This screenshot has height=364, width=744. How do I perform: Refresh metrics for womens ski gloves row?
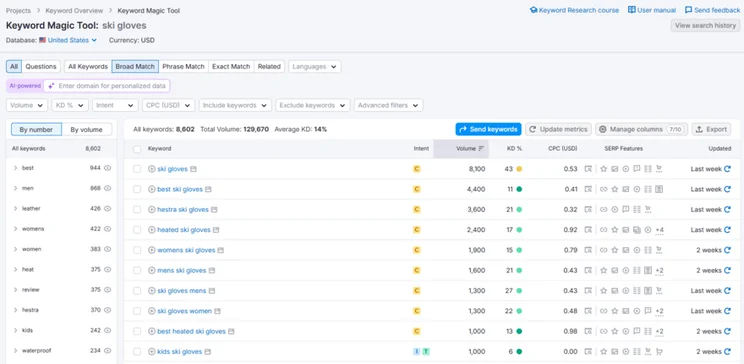(727, 250)
